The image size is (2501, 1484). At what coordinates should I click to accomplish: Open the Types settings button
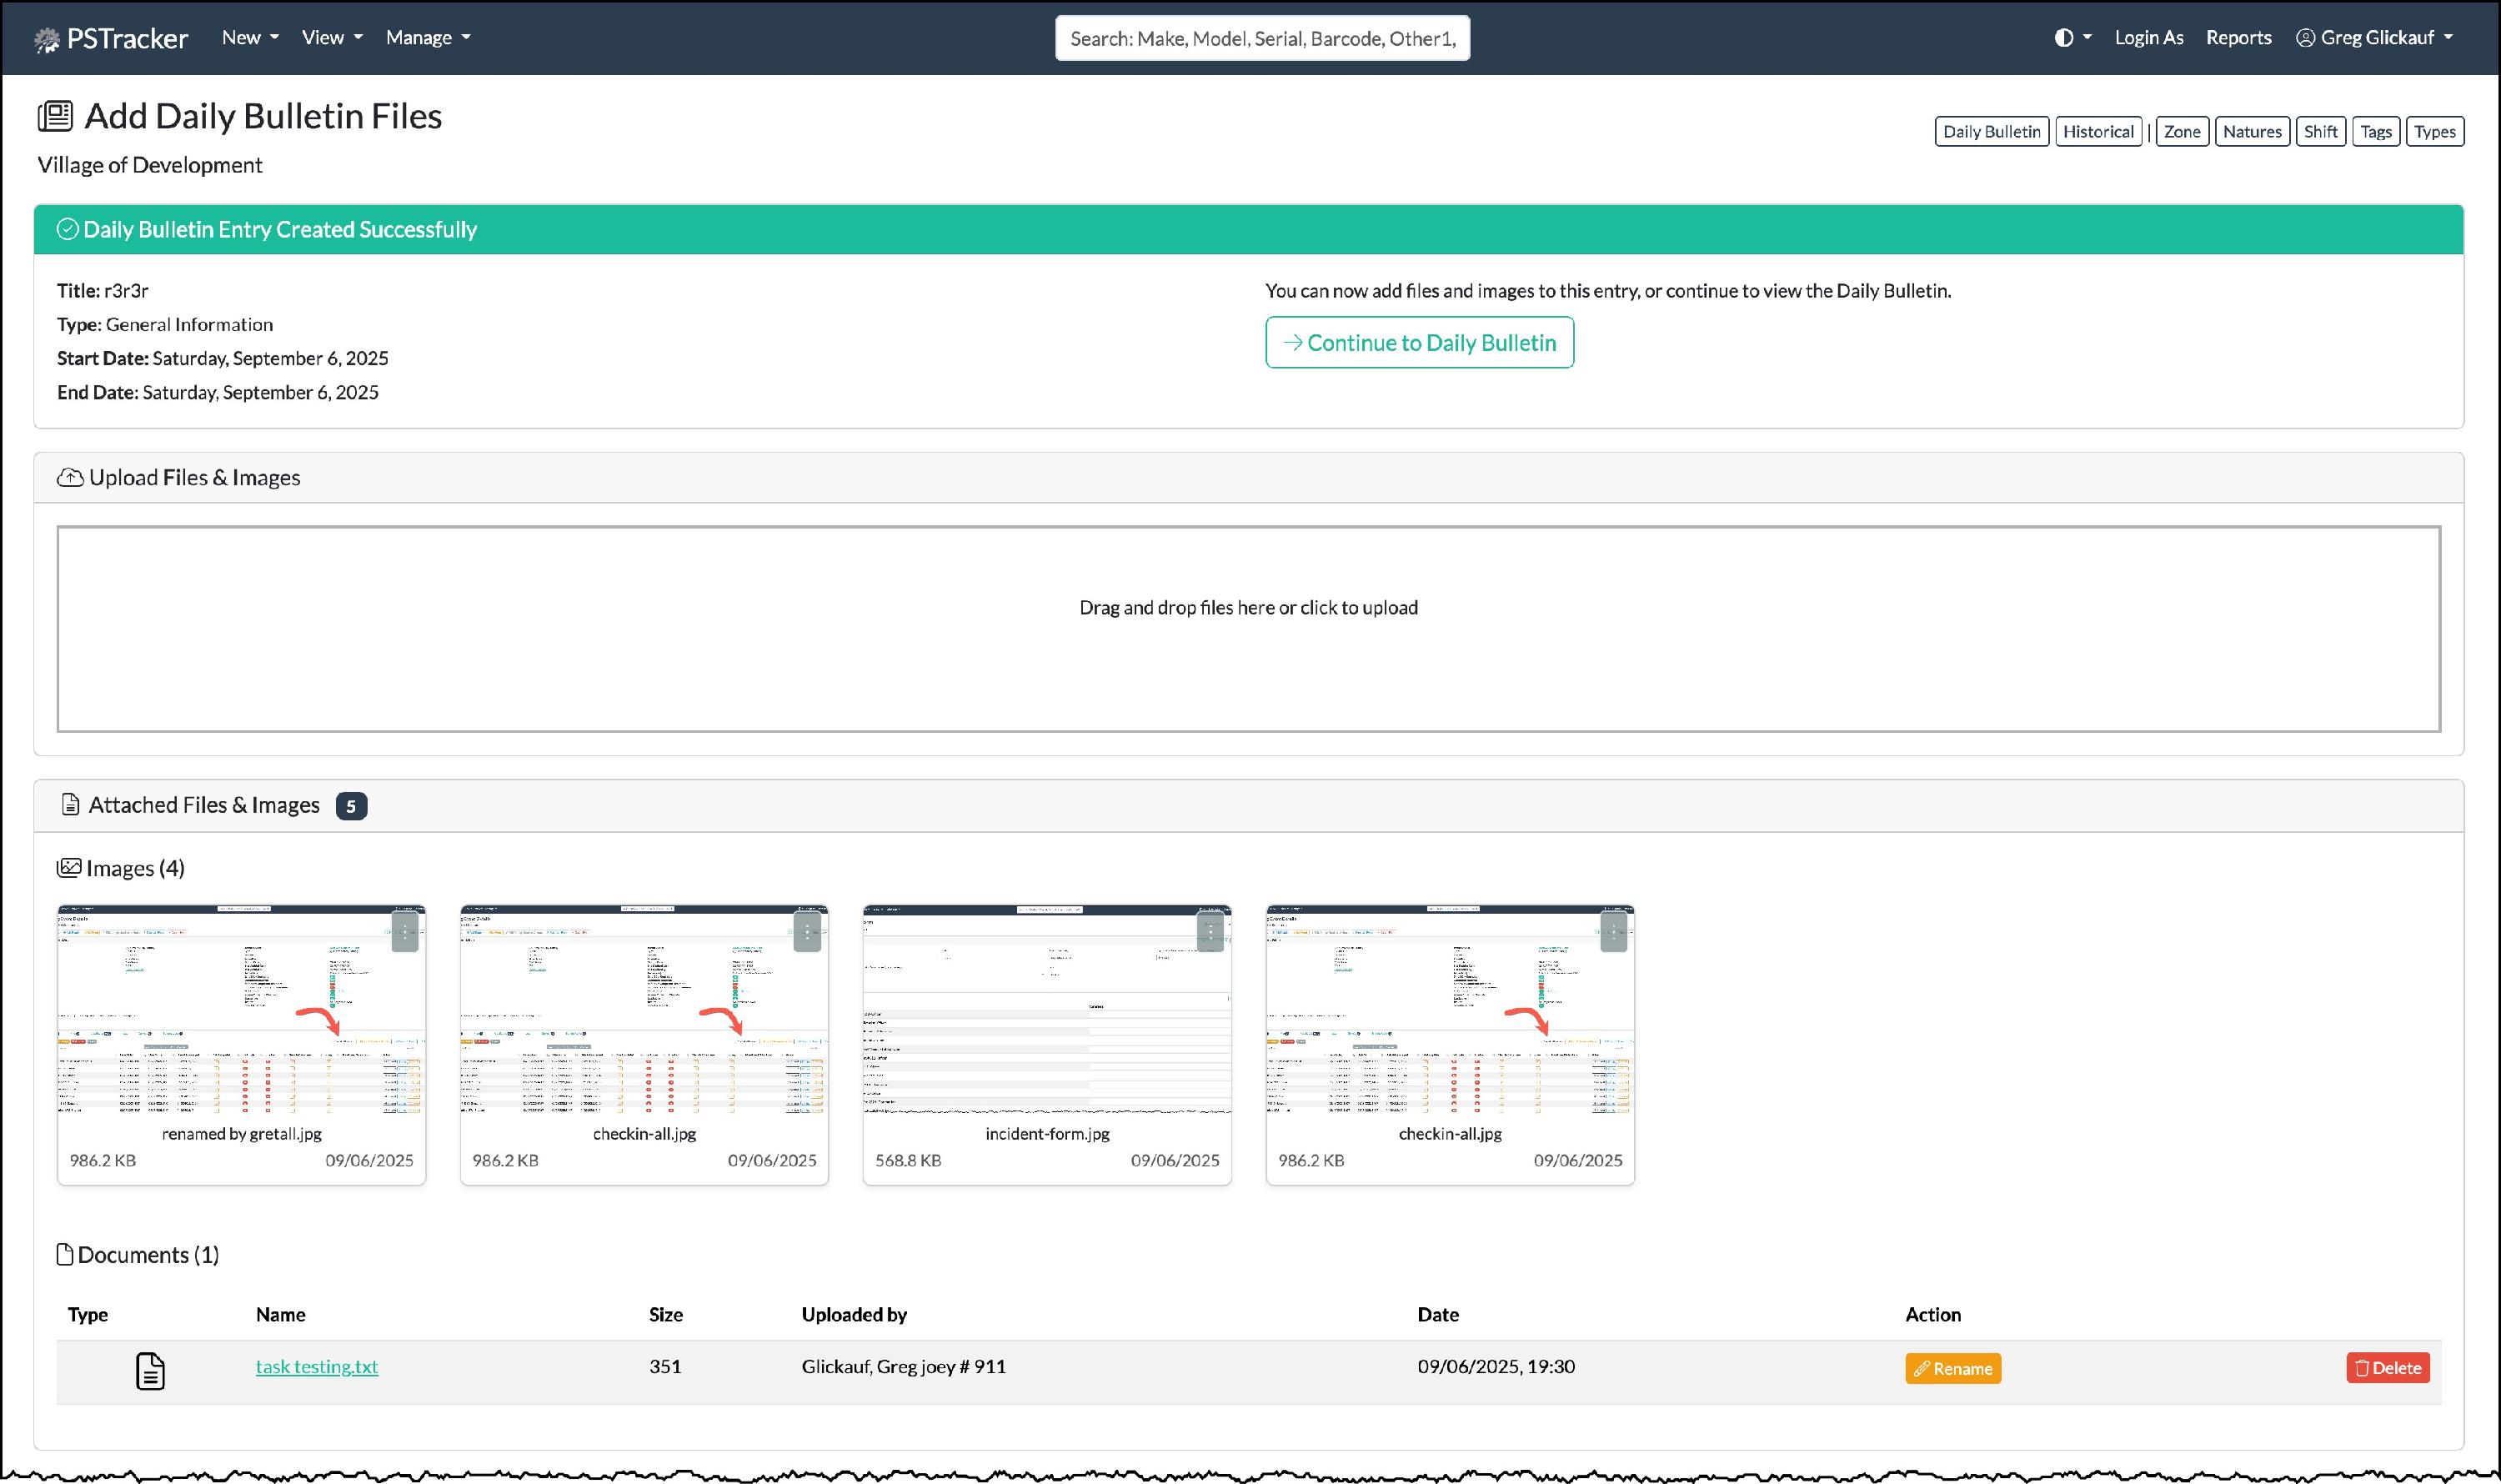tap(2434, 131)
